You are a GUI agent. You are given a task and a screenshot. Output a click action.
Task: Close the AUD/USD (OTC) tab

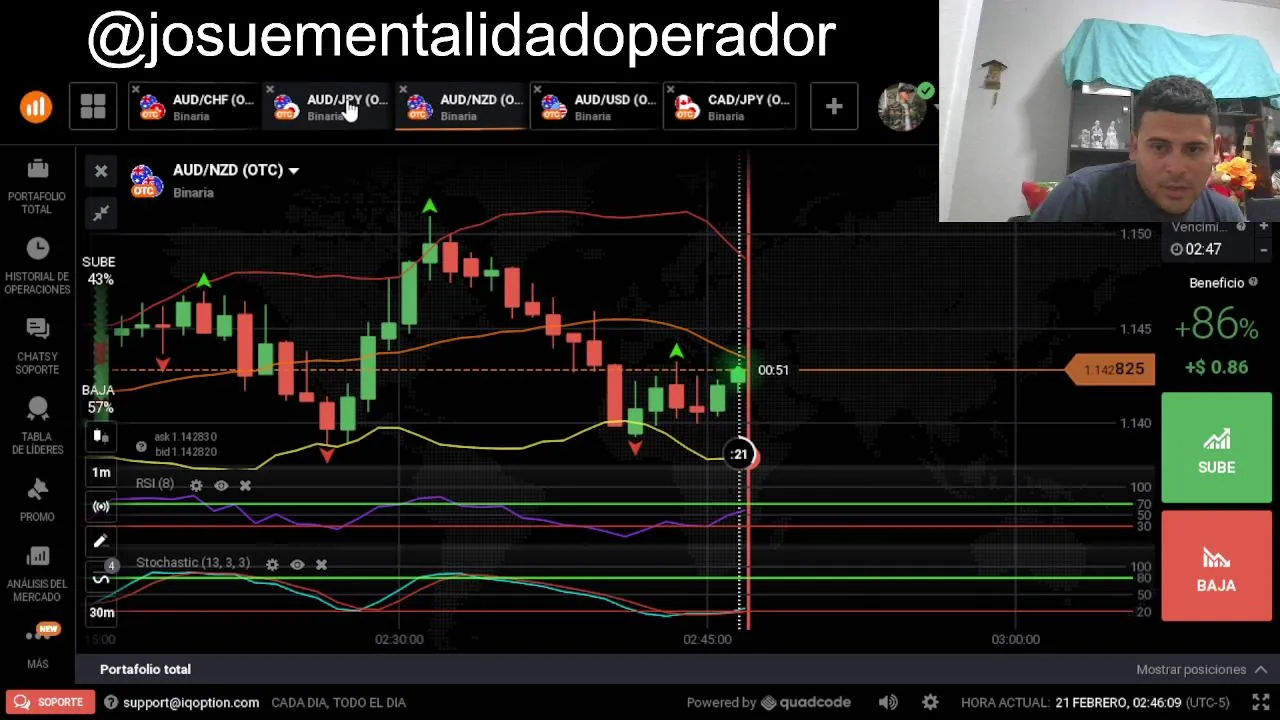click(x=537, y=90)
